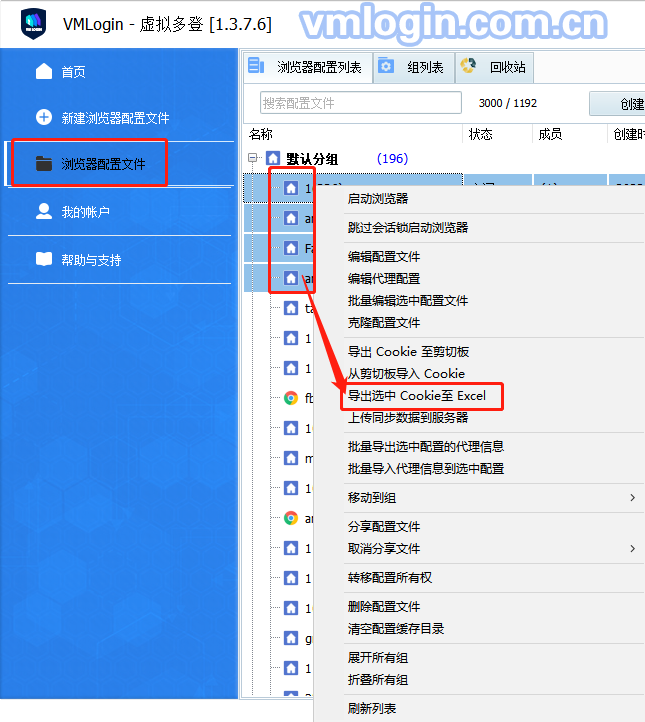Click the gear icon on 组列表 tab
The image size is (645, 722).
click(385, 66)
